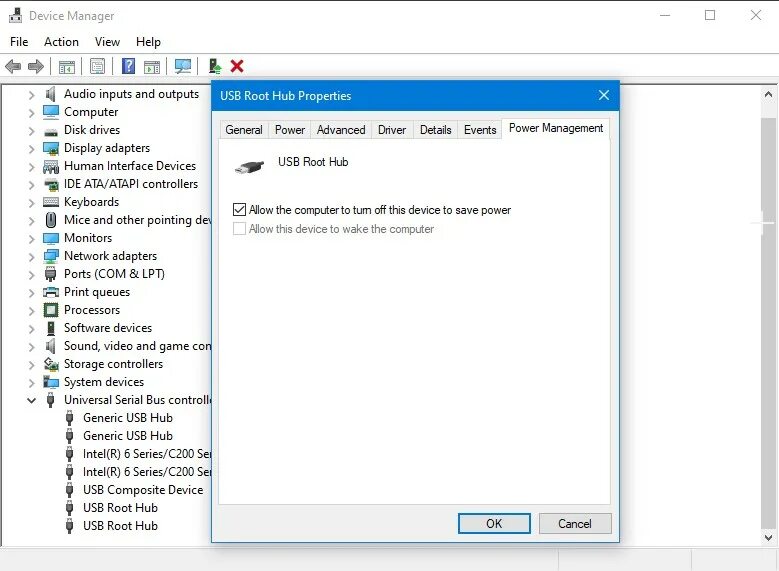Open the Action menu
This screenshot has width=779, height=571.
61,42
